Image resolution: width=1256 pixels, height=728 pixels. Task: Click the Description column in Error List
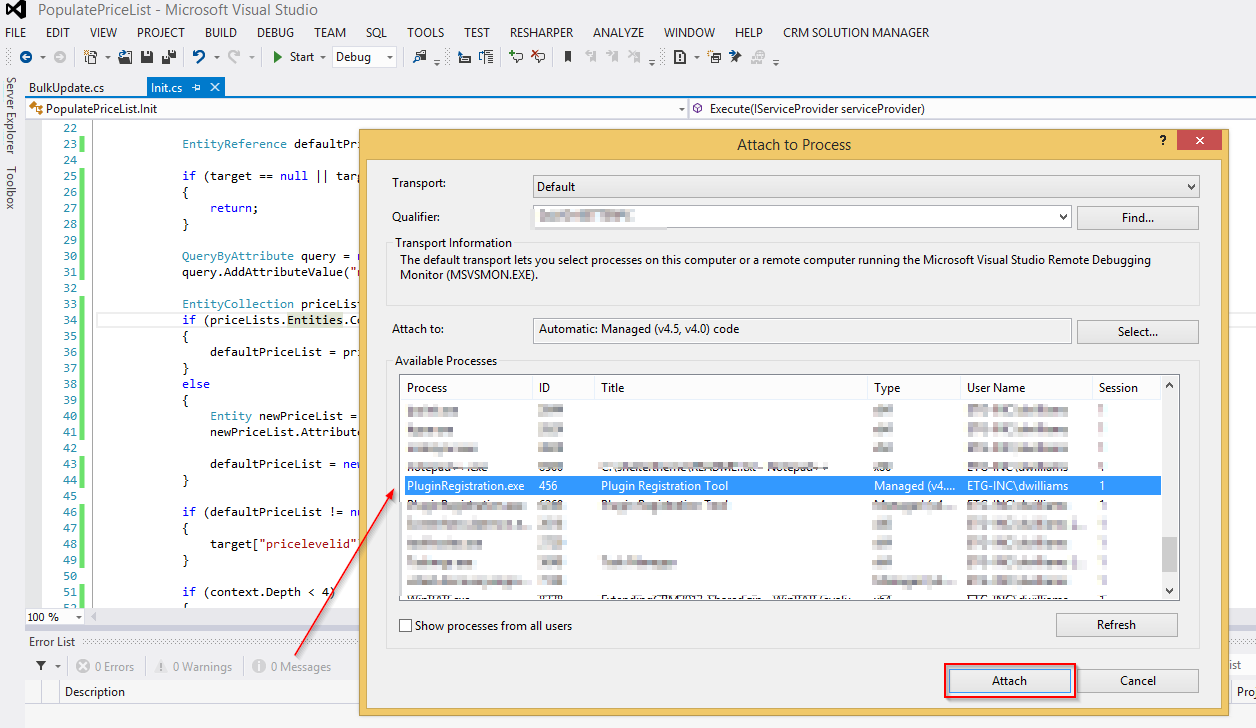point(95,692)
